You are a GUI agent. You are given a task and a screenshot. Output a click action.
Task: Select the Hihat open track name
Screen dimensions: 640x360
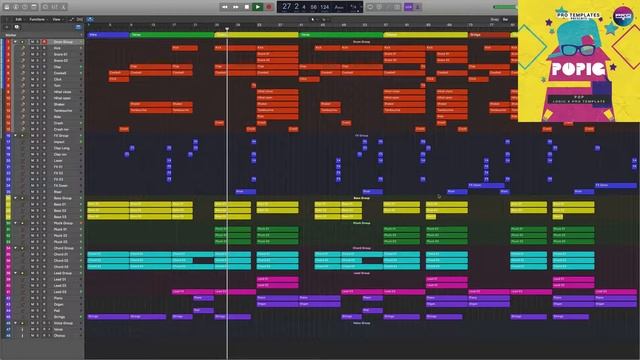[x=62, y=98]
